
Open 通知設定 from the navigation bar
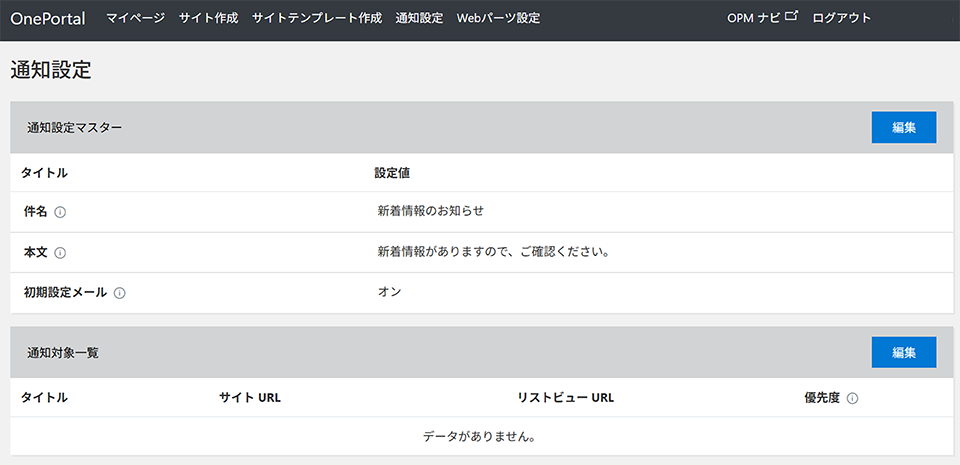pos(419,18)
